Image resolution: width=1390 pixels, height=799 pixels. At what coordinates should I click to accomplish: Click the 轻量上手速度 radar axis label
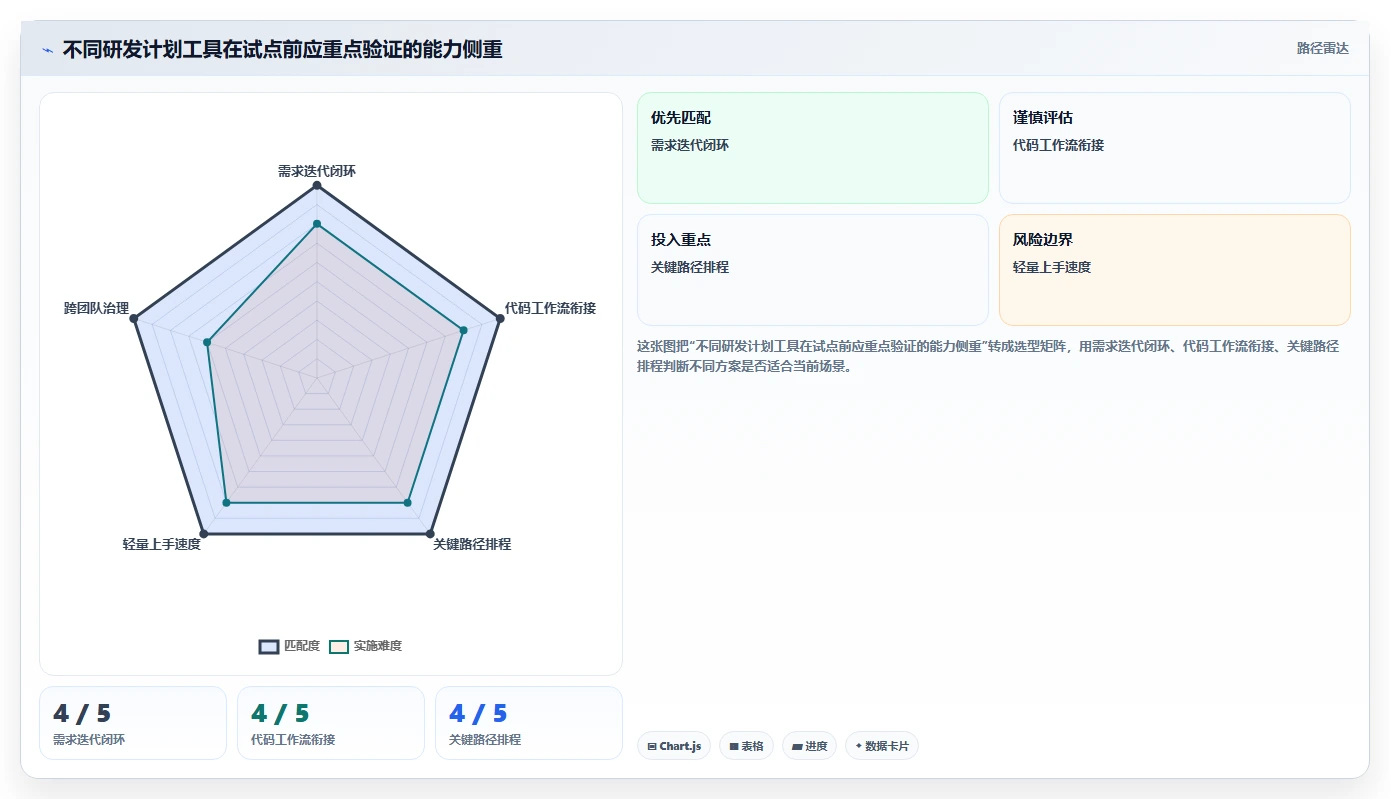[162, 544]
